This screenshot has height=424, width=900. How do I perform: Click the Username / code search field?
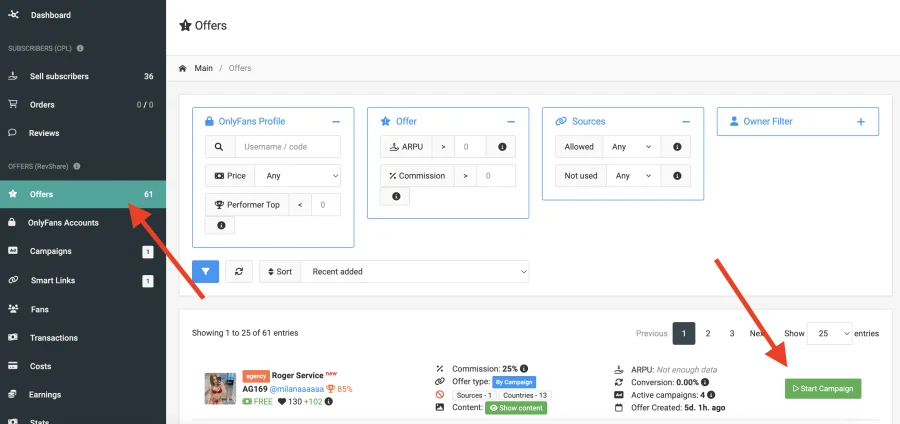[x=287, y=147]
